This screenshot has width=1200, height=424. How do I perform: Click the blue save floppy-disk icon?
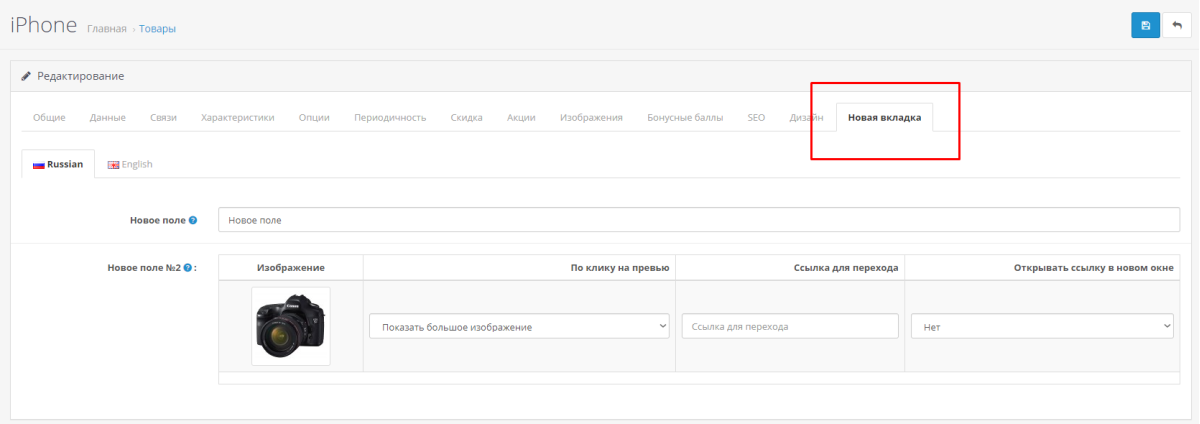click(x=1145, y=25)
